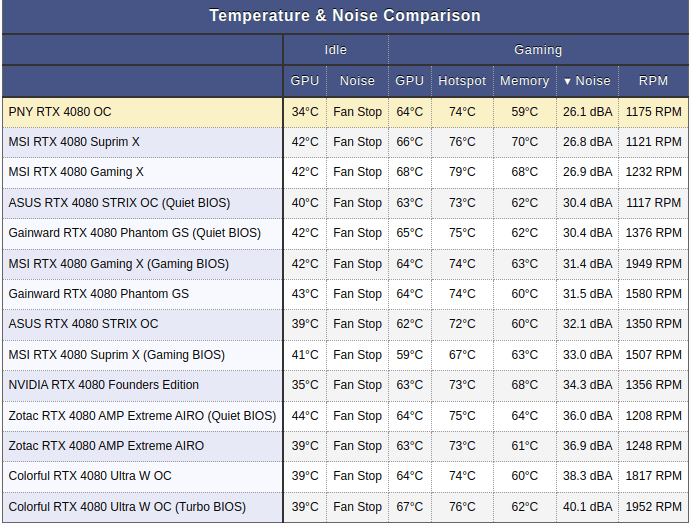Select the Zotac RTX 4080 AMP Extreme AIRO row name

(x=106, y=445)
